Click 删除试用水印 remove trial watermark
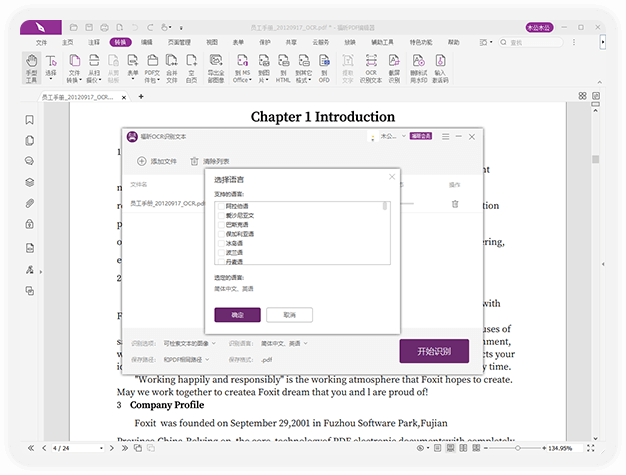Viewport: 626px width, 475px height. [x=418, y=68]
